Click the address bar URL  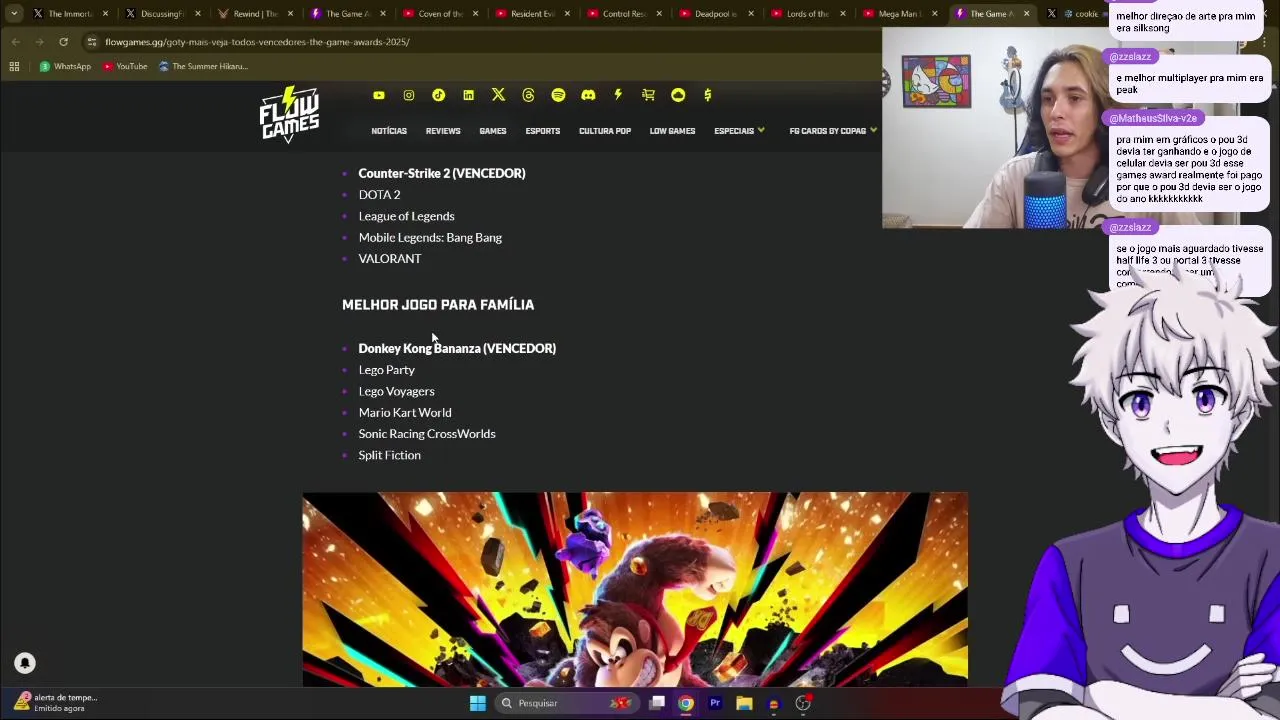[x=257, y=42]
